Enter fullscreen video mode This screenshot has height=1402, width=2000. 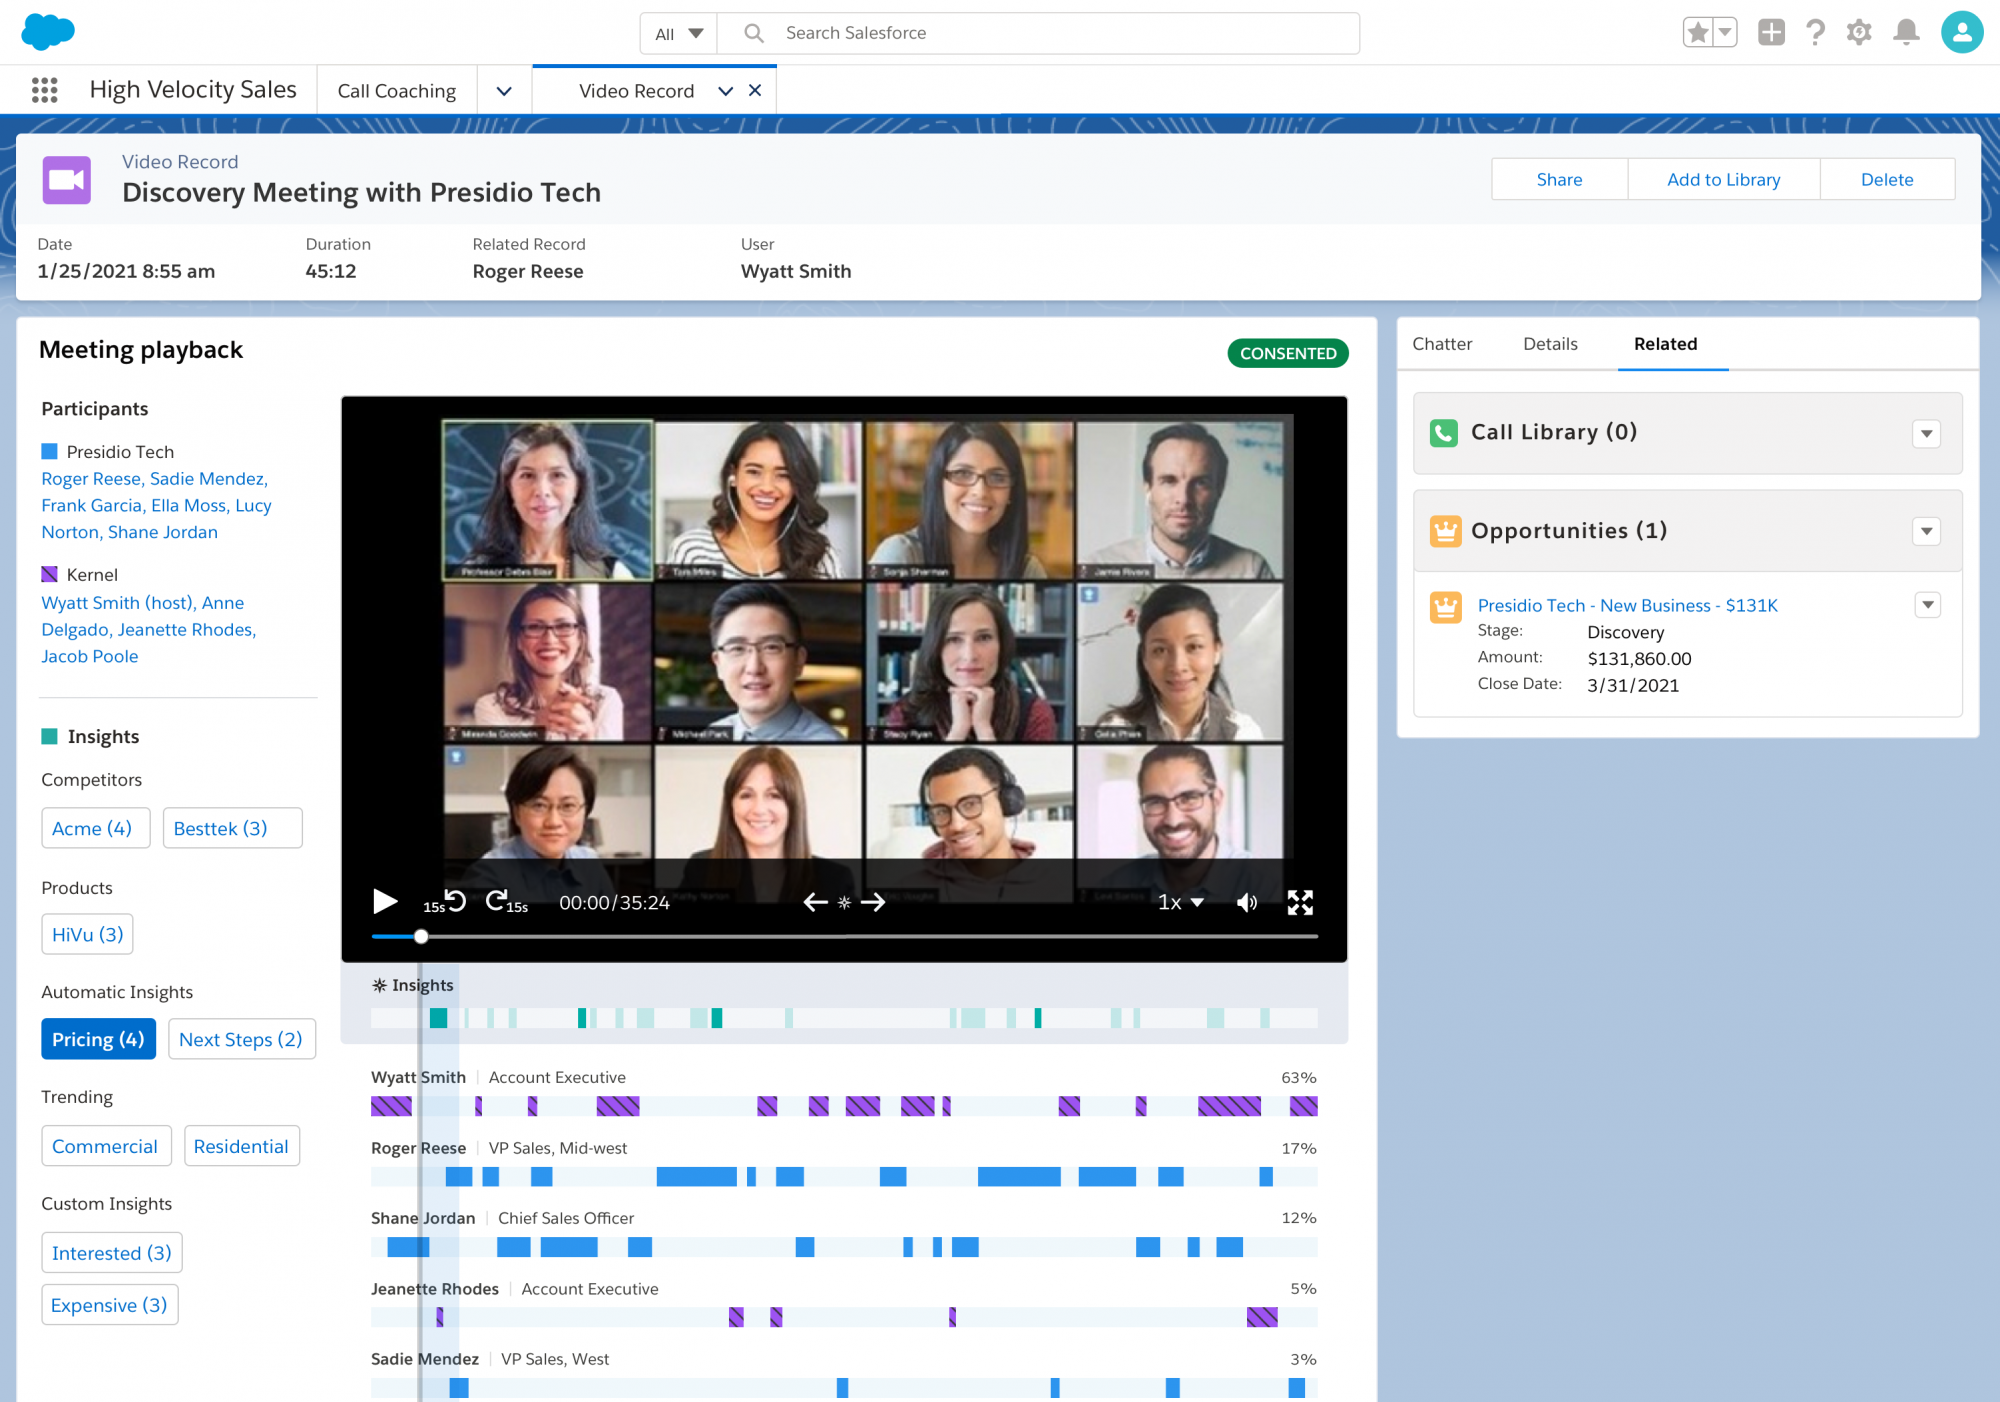pyautogui.click(x=1299, y=903)
